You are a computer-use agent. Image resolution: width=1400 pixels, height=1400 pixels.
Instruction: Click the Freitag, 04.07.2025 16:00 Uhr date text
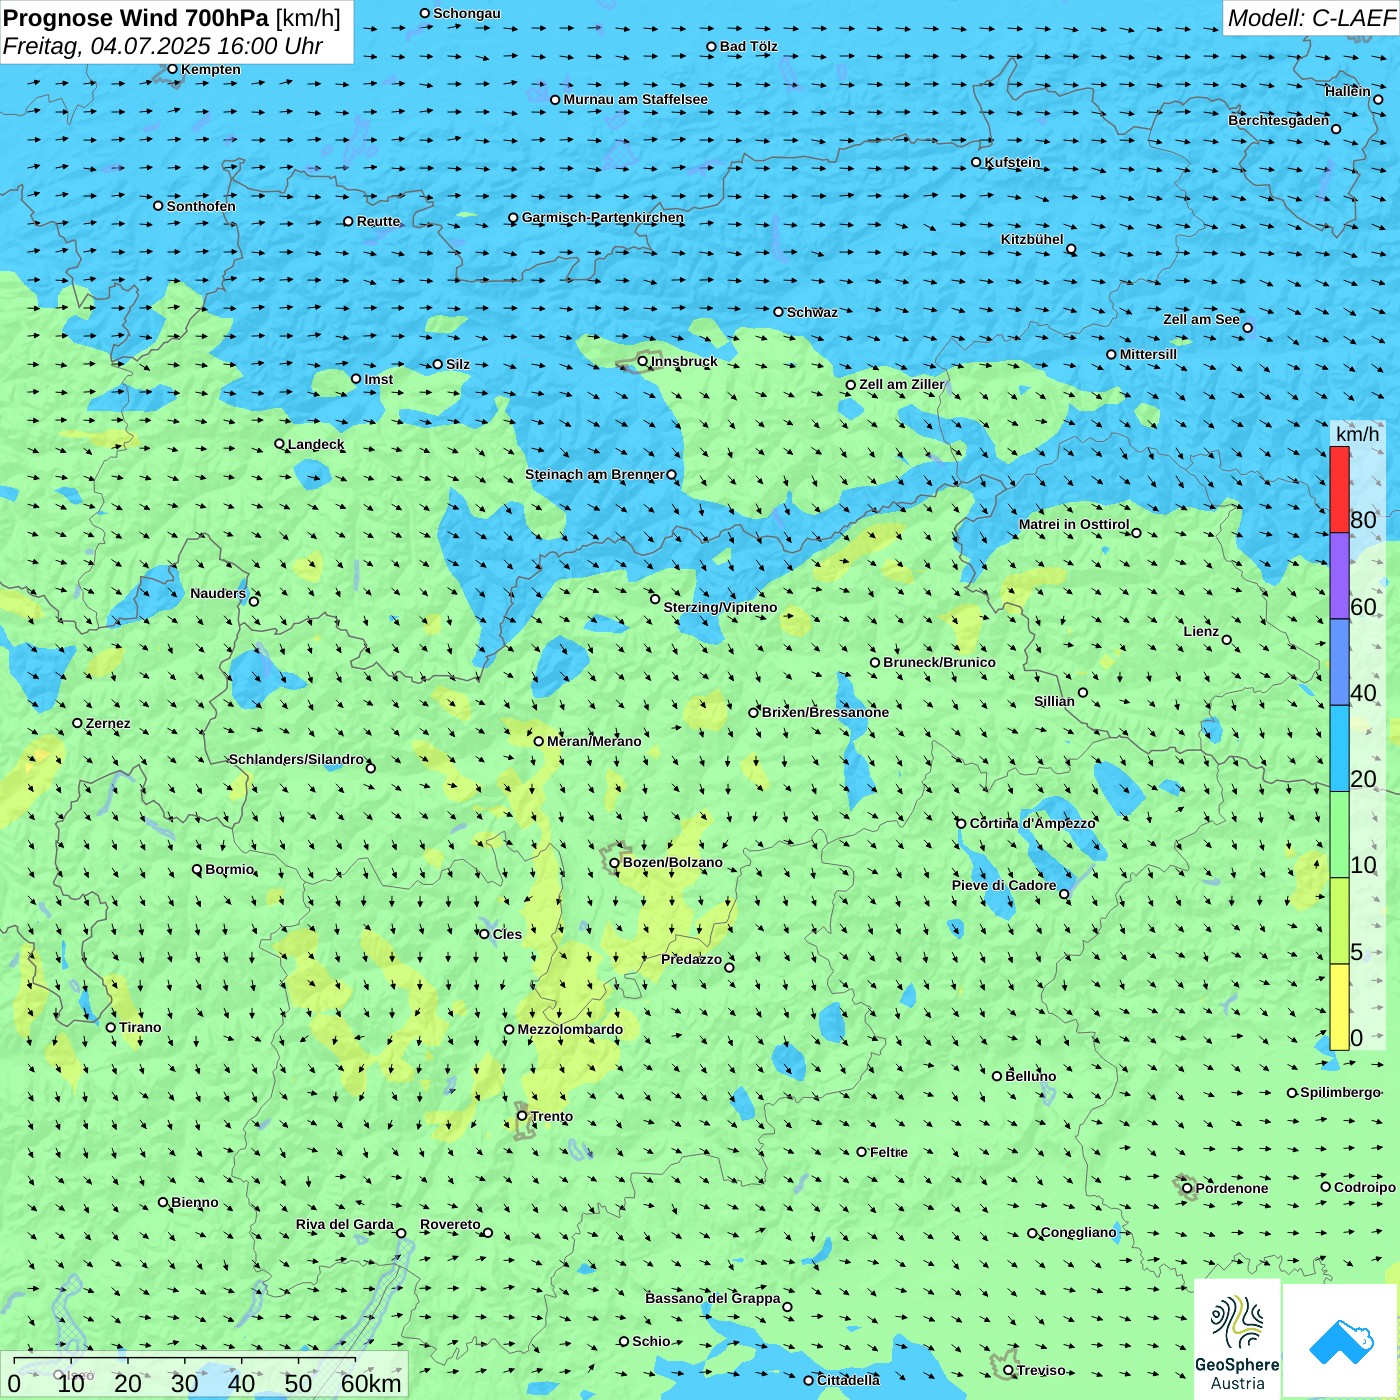[x=163, y=46]
